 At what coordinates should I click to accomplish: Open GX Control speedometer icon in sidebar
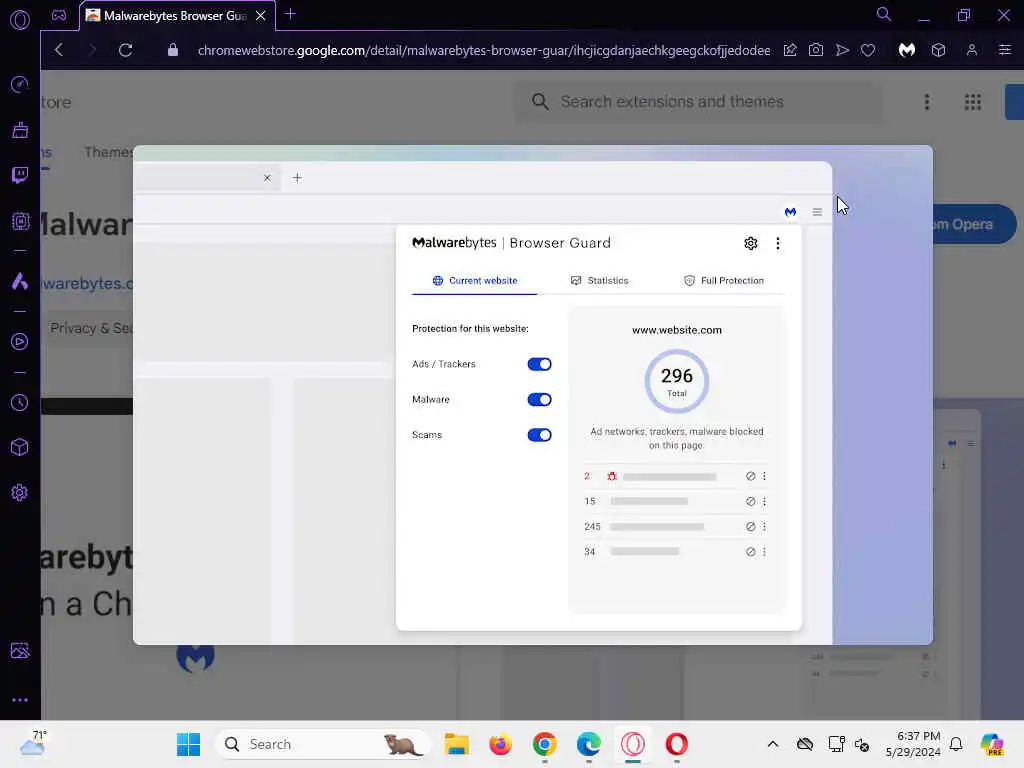(20, 84)
